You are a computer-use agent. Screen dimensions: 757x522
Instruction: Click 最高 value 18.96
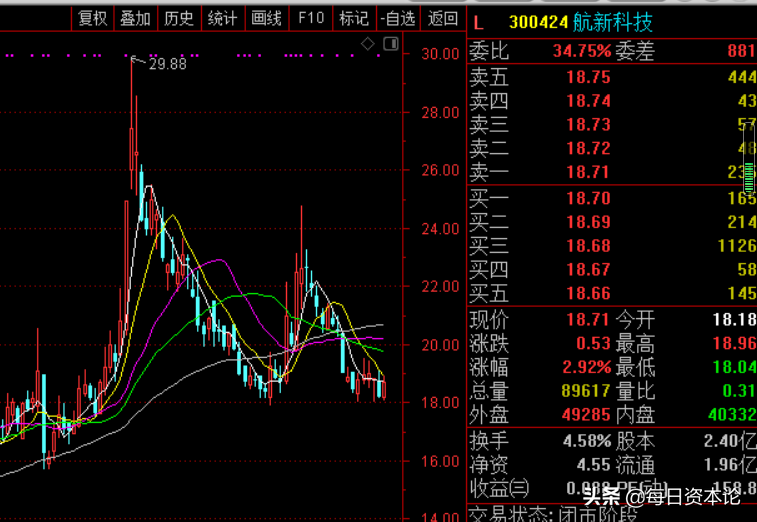tap(735, 343)
